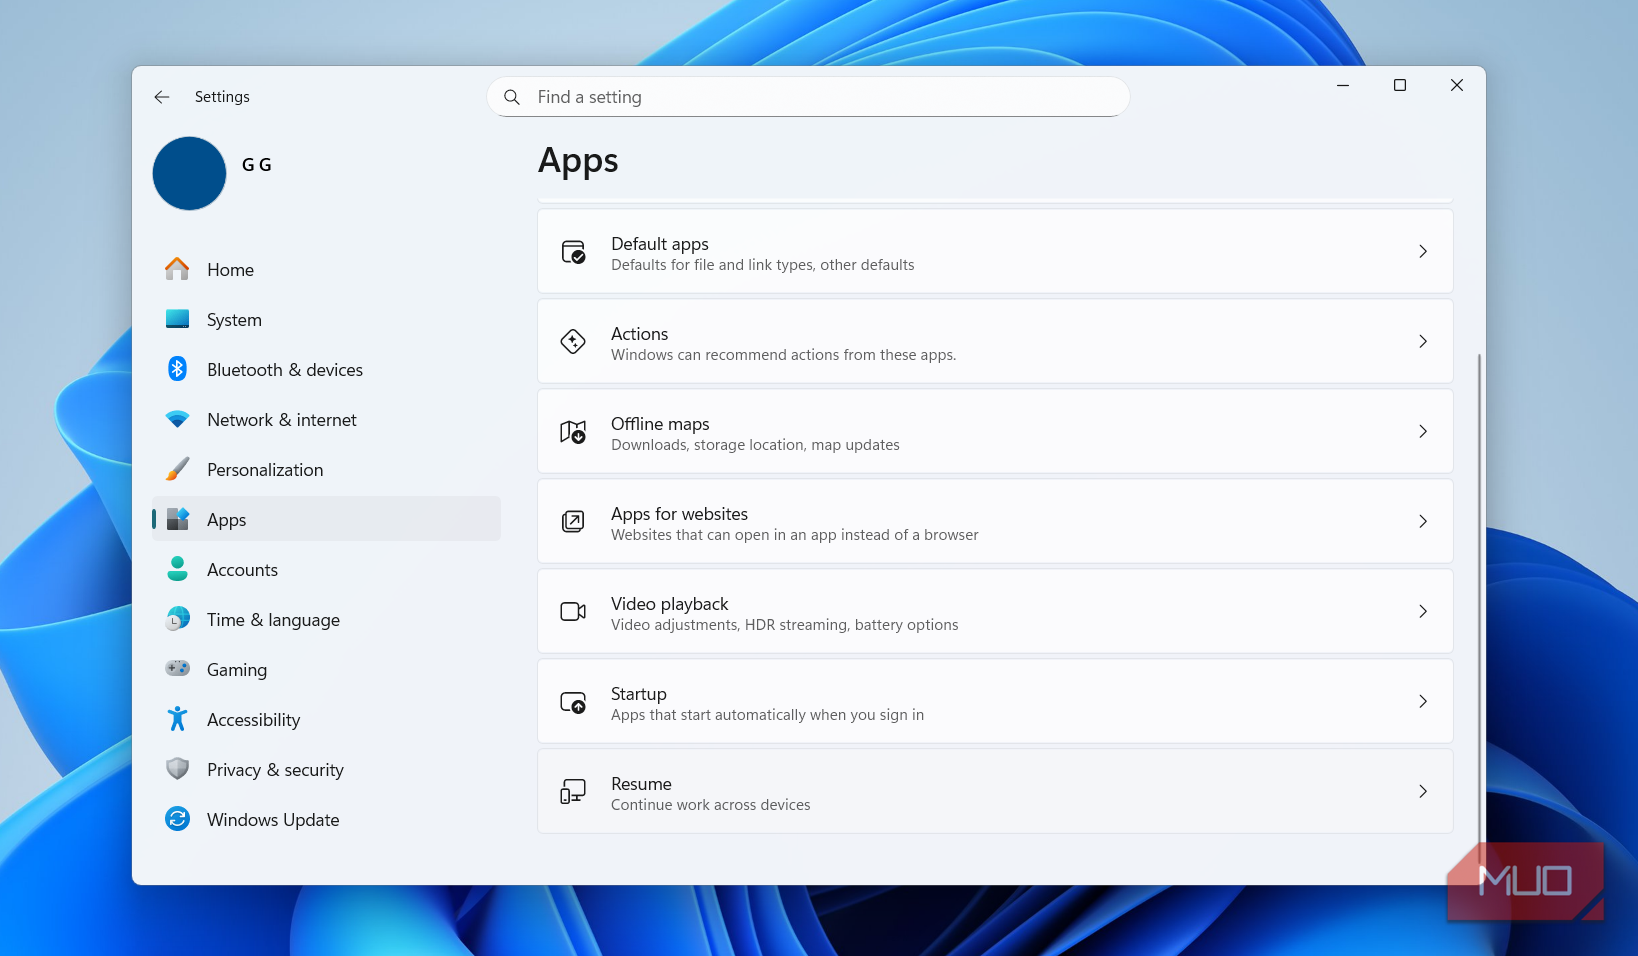Viewport: 1638px width, 956px height.
Task: Open the Startup title
Action: click(x=639, y=694)
